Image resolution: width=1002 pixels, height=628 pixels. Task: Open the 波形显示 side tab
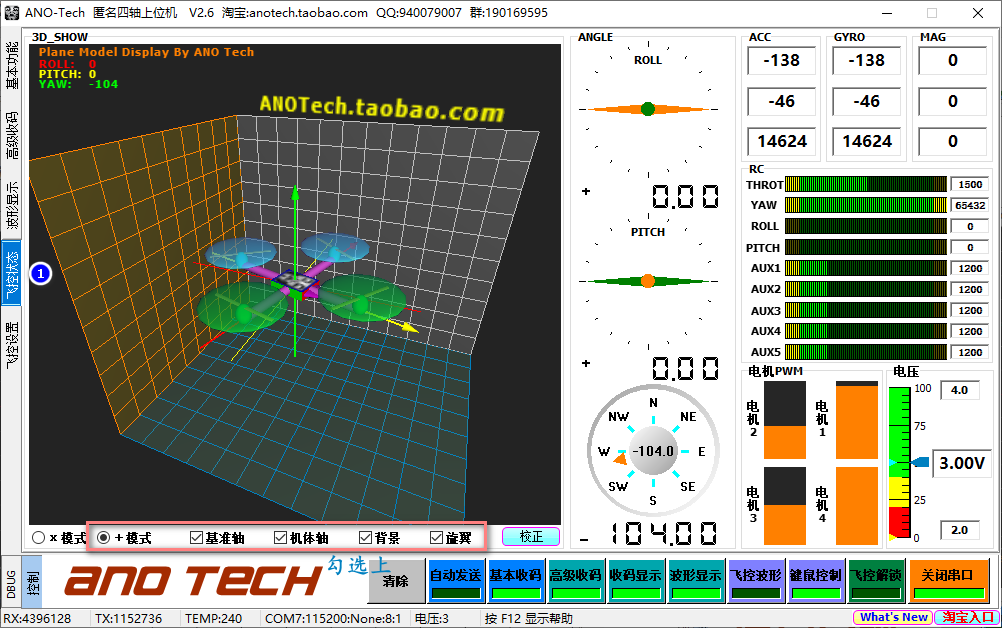(x=12, y=206)
